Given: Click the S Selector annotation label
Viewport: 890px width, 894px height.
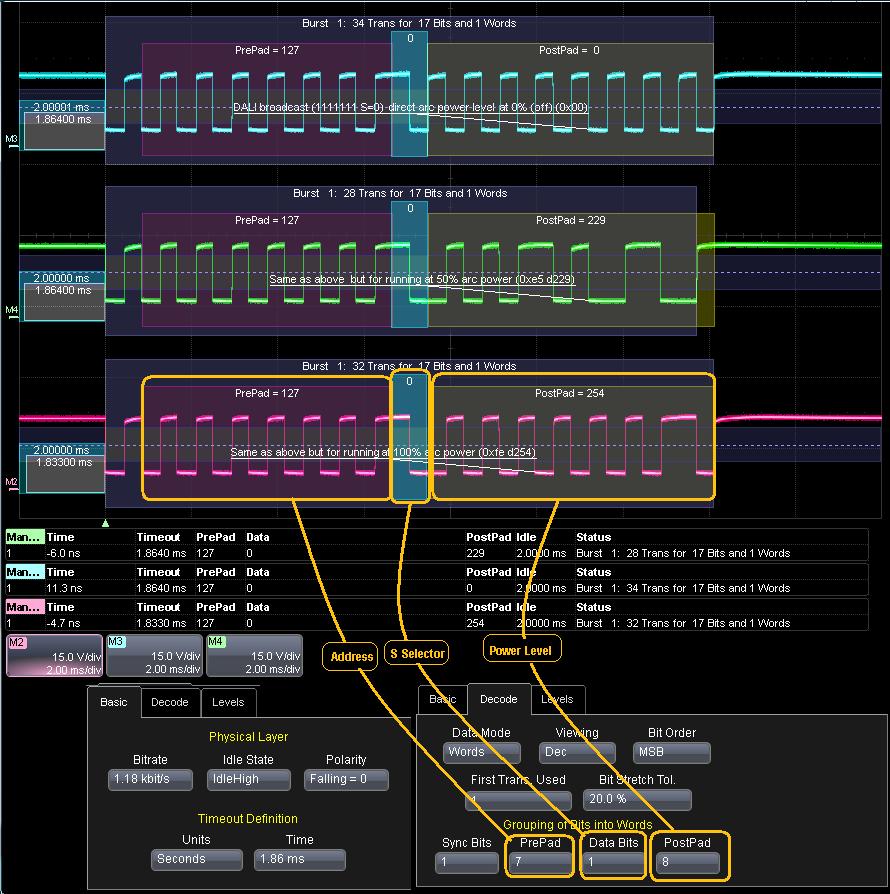Looking at the screenshot, I should [416, 654].
